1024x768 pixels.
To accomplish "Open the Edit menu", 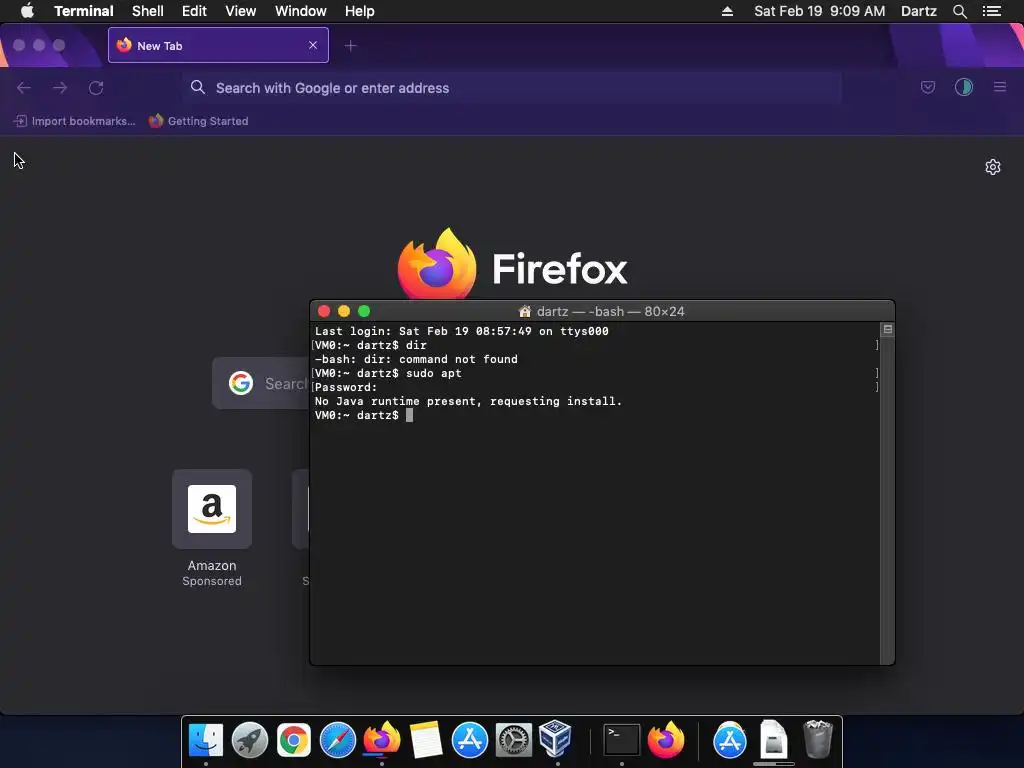I will point(194,11).
